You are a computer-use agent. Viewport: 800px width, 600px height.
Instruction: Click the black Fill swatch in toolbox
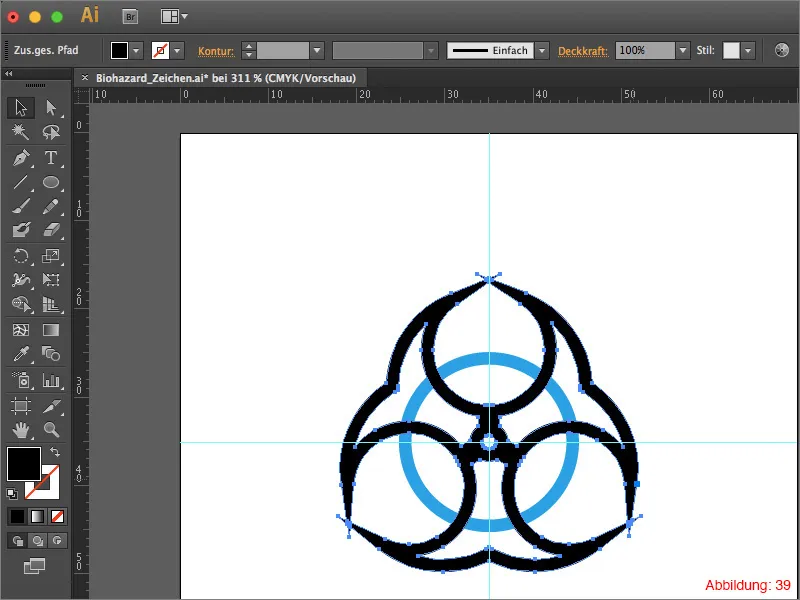[x=23, y=464]
